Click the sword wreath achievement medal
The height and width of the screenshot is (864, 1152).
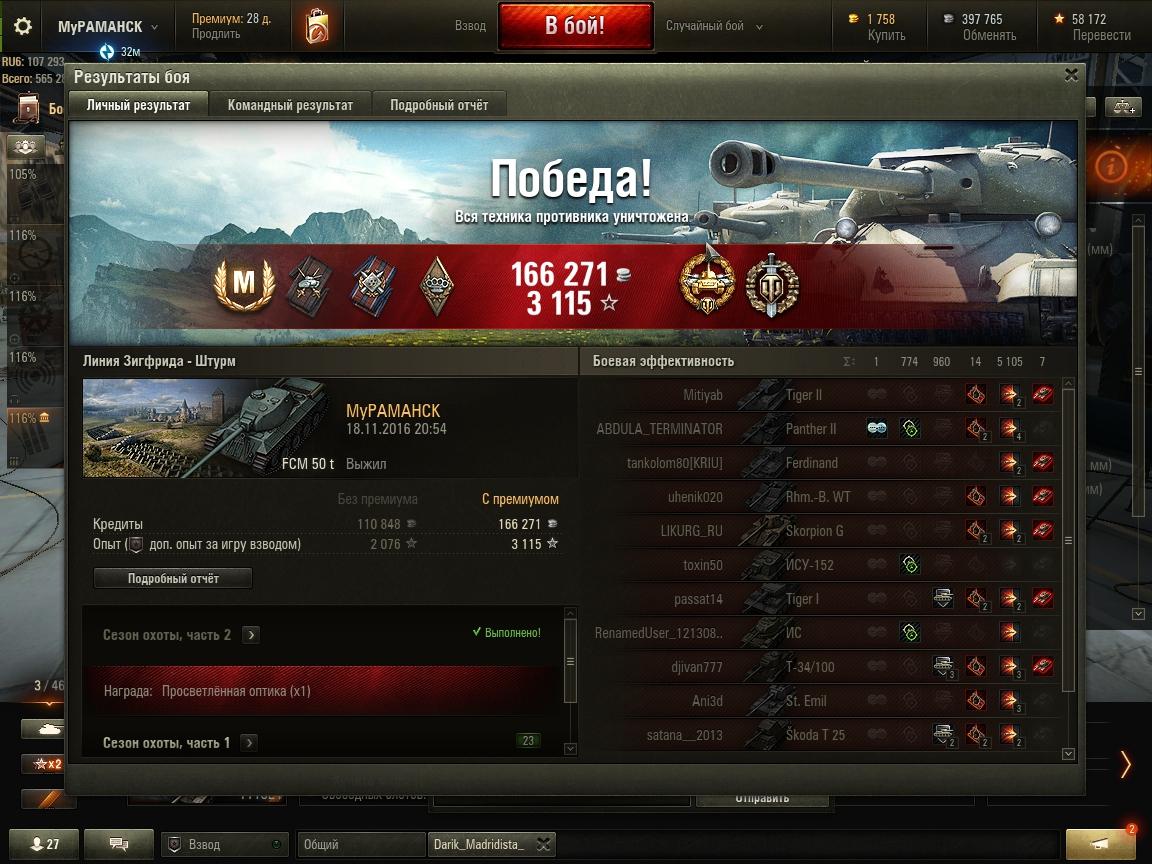pos(772,285)
